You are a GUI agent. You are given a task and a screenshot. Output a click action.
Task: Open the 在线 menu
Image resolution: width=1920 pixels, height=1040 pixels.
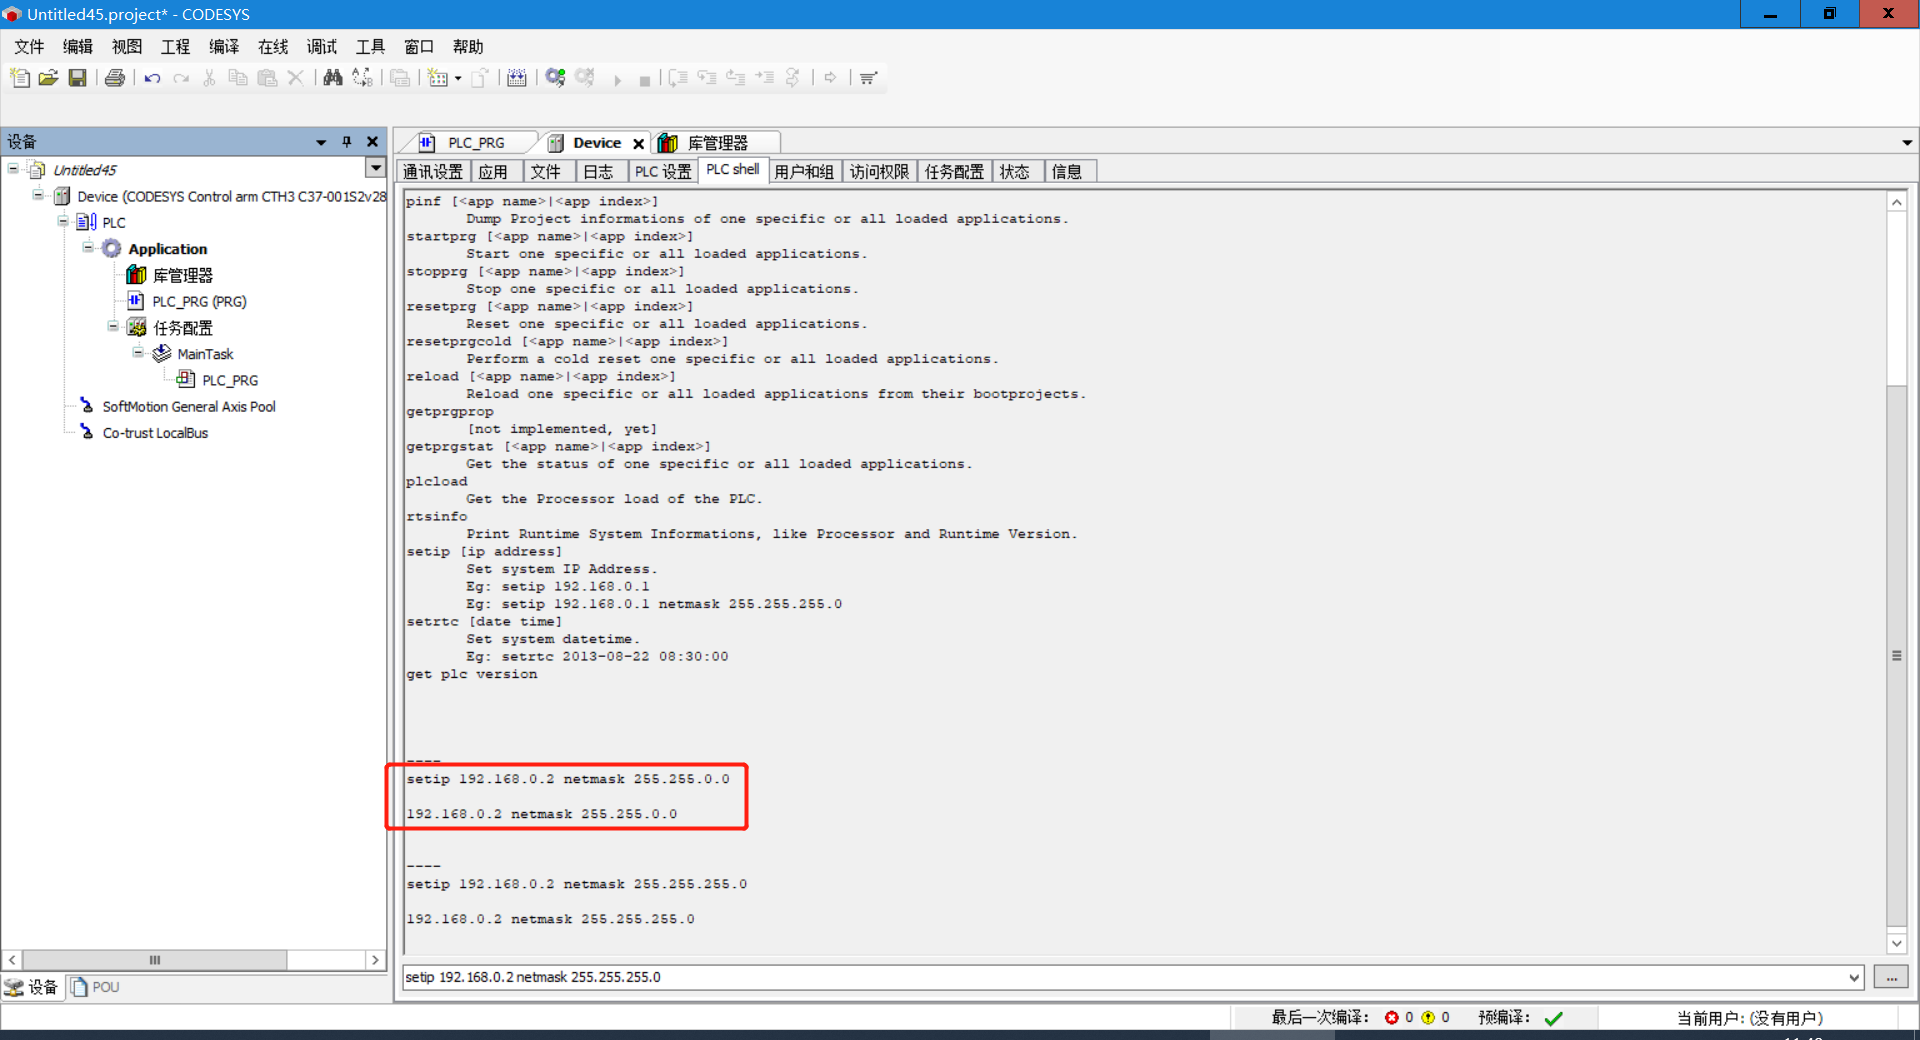273,47
